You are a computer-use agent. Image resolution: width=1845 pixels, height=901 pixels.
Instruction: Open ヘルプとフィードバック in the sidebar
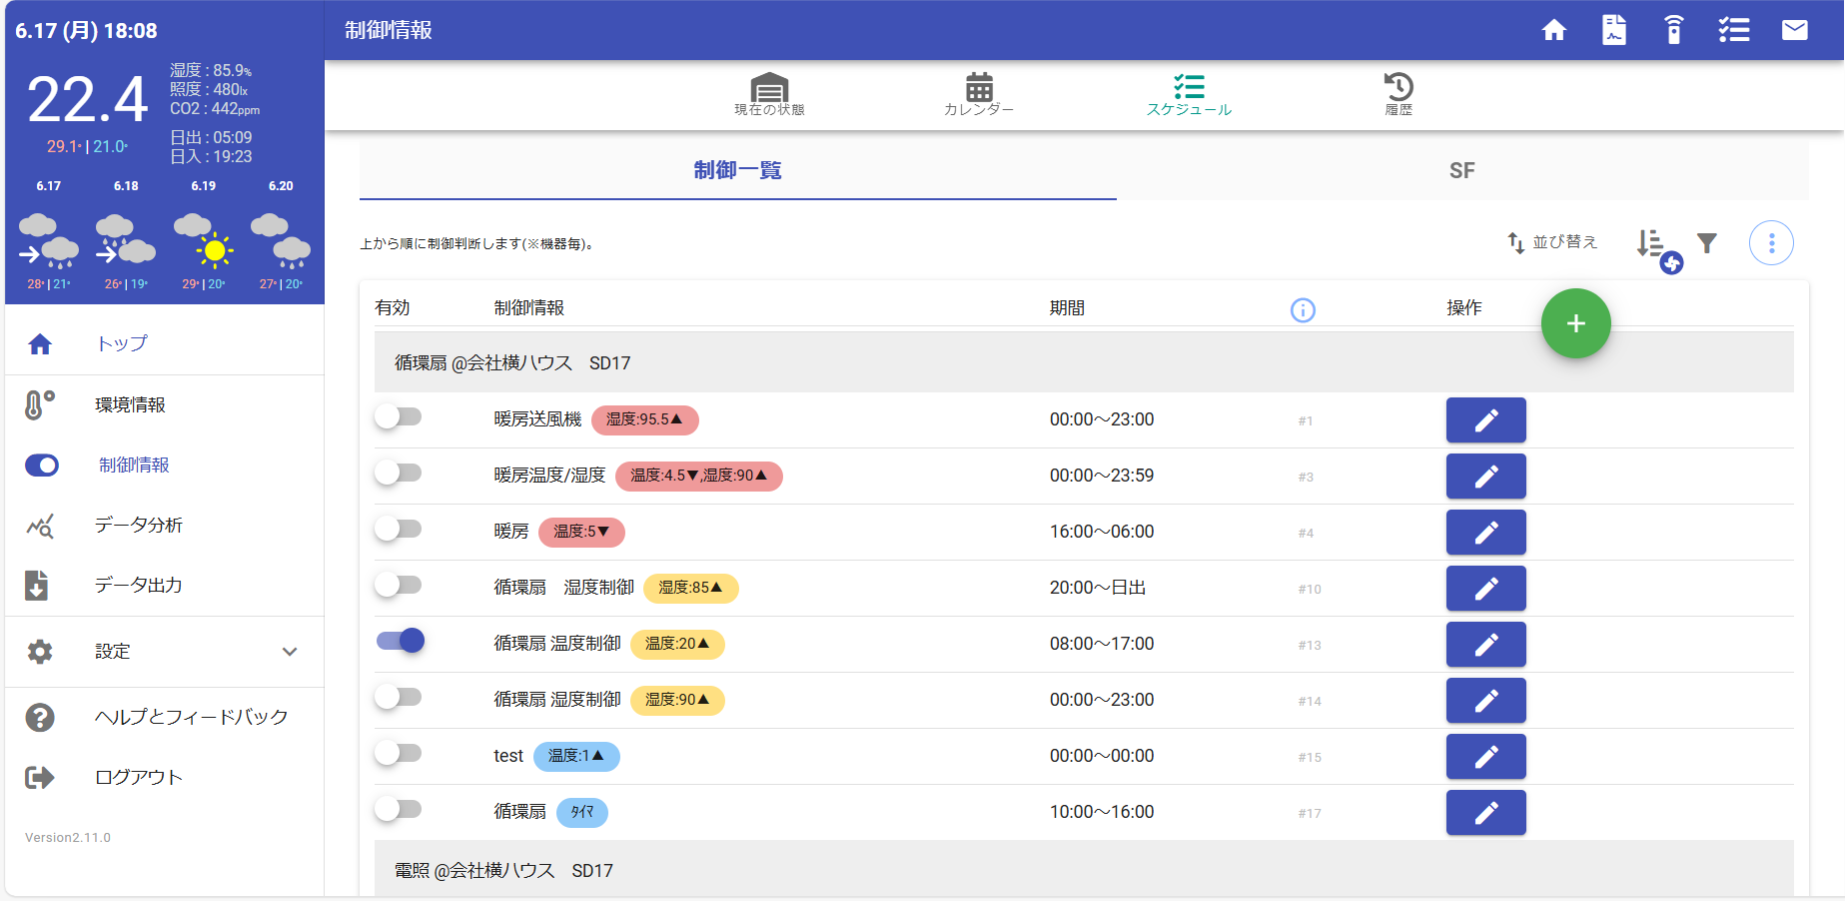click(x=191, y=717)
